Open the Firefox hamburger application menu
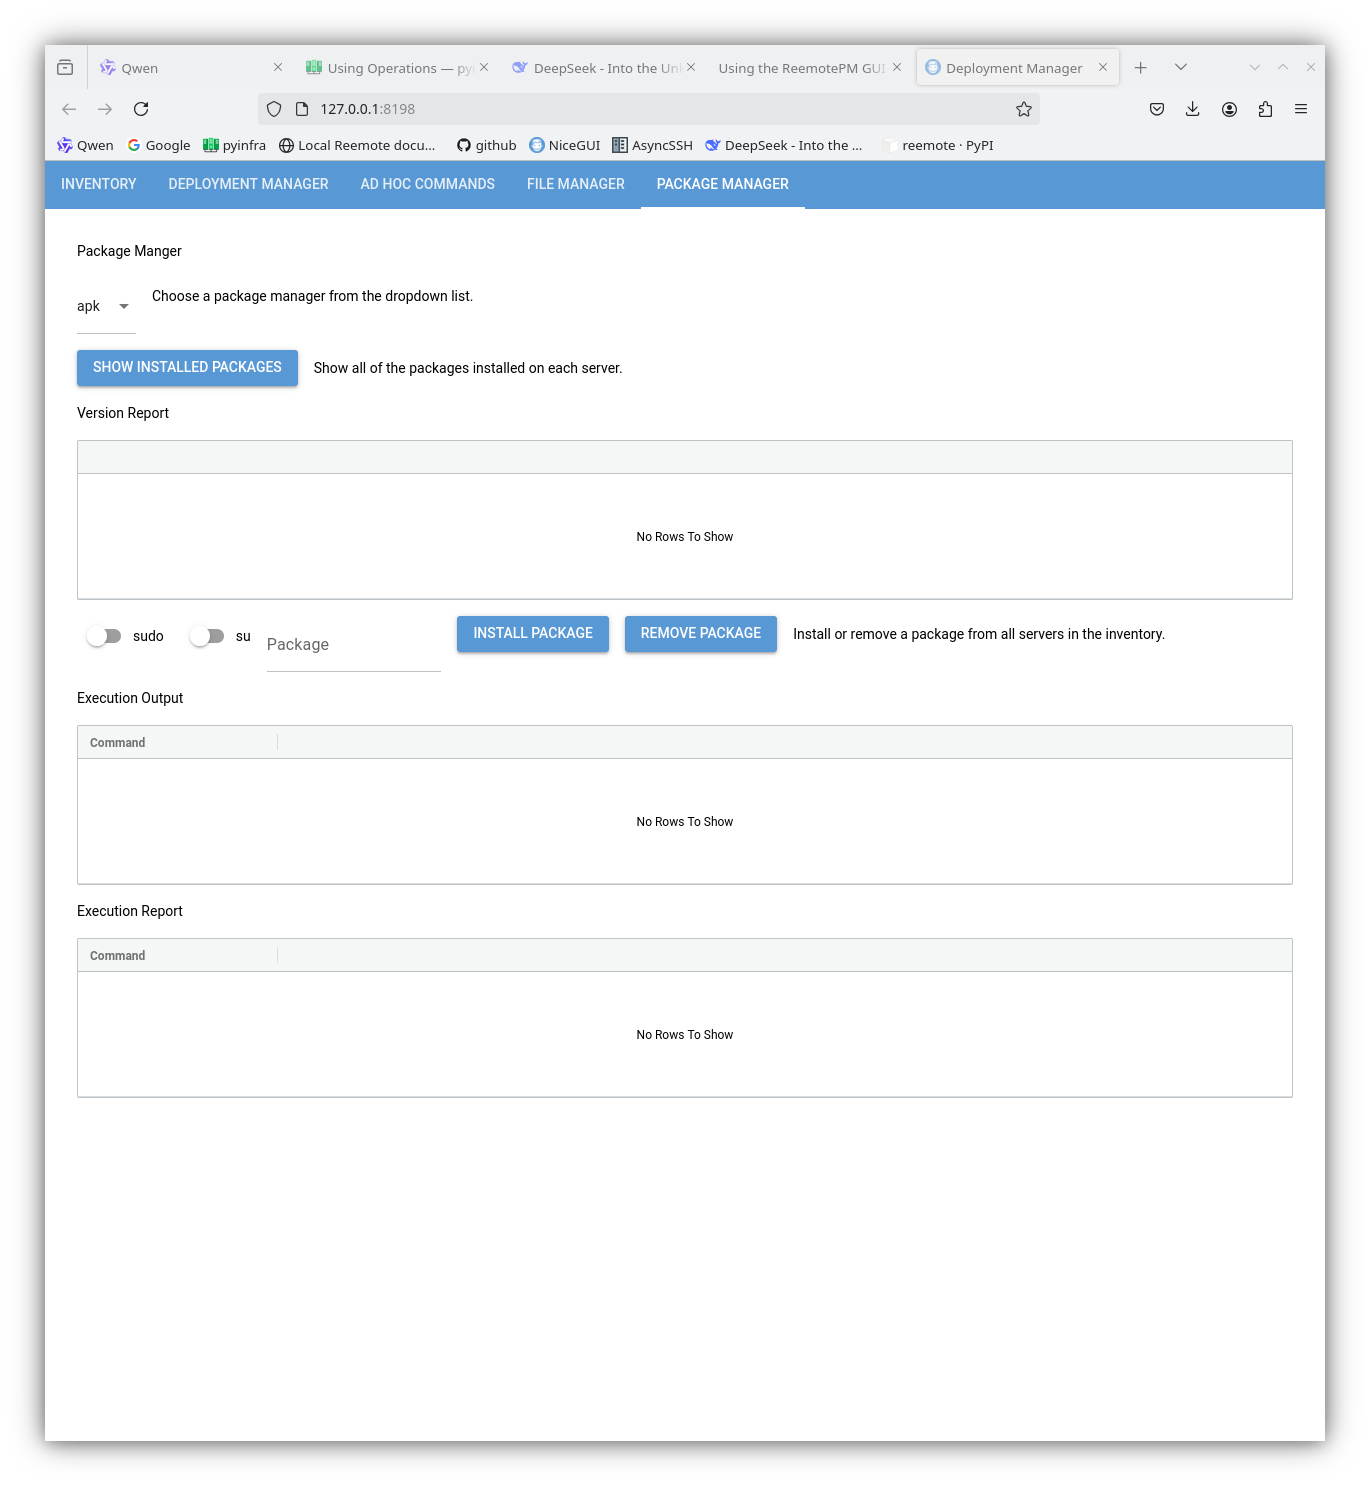This screenshot has width=1370, height=1486. (1300, 109)
